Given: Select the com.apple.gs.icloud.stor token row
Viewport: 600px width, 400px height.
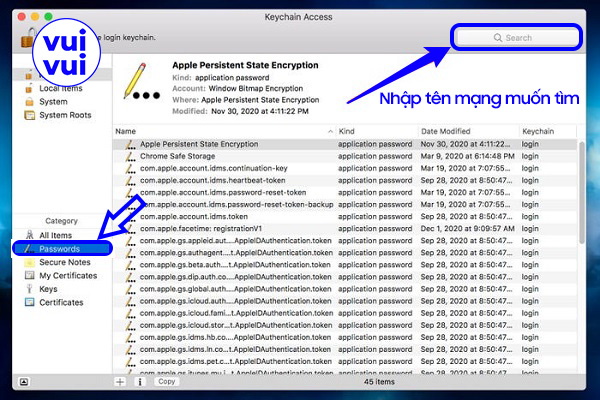Looking at the screenshot, I should pyautogui.click(x=345, y=325).
